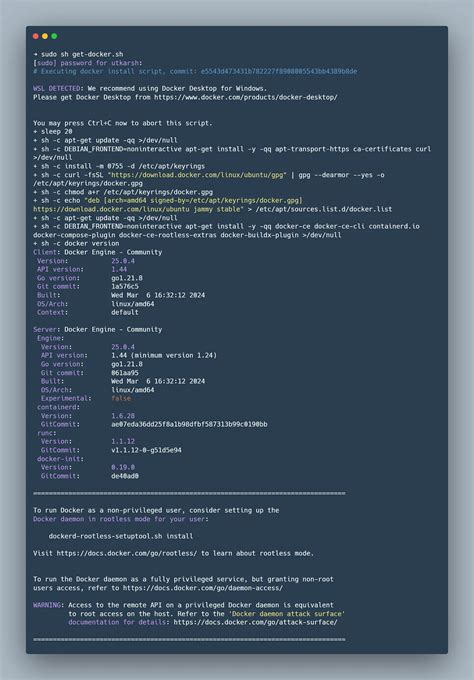This screenshot has width=474, height=680.
Task: Click the Client version number 25.0.4
Action: tap(123, 261)
